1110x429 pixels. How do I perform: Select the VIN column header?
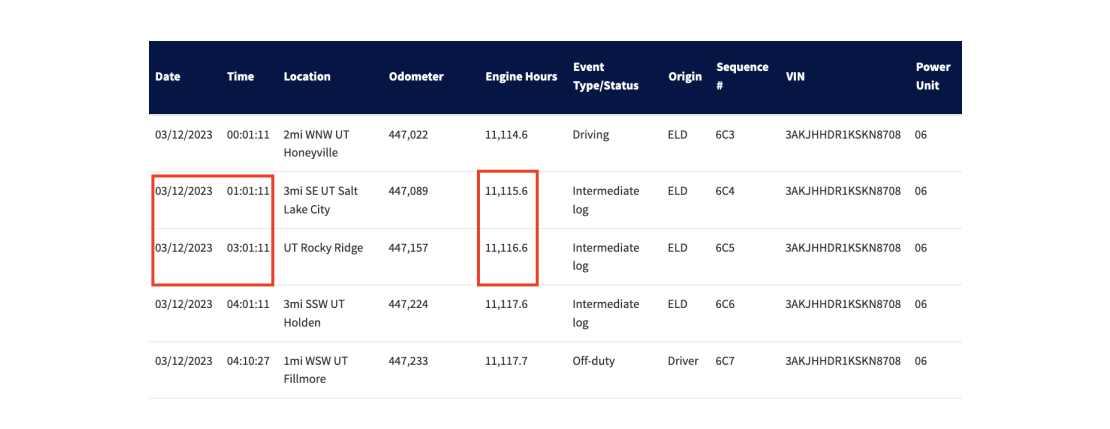(x=795, y=76)
